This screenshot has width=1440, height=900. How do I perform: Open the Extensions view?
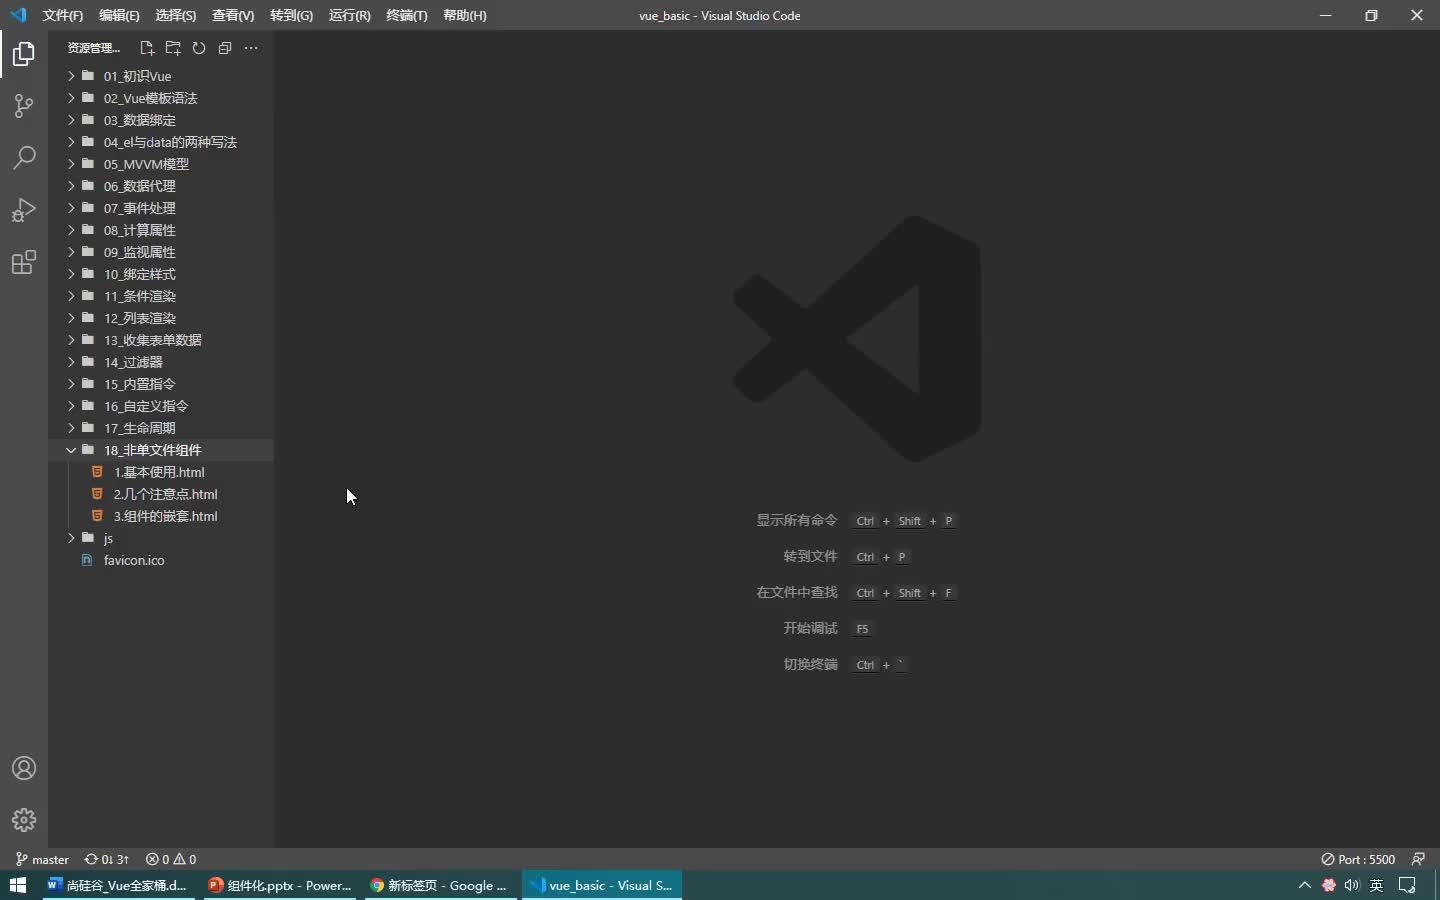[x=24, y=262]
